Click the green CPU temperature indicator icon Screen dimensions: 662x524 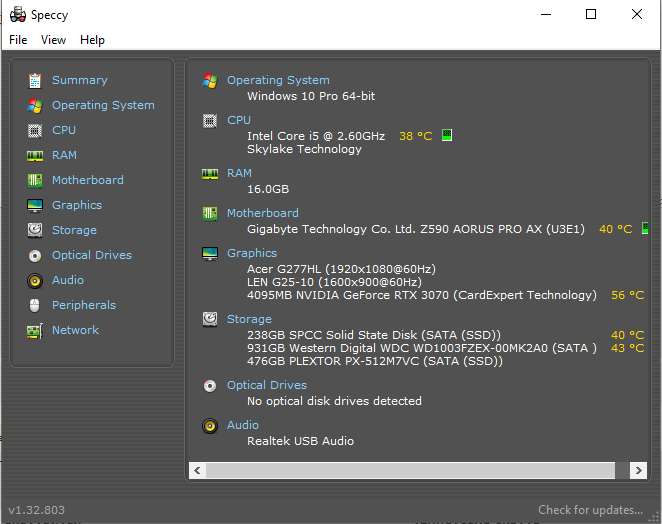point(447,136)
